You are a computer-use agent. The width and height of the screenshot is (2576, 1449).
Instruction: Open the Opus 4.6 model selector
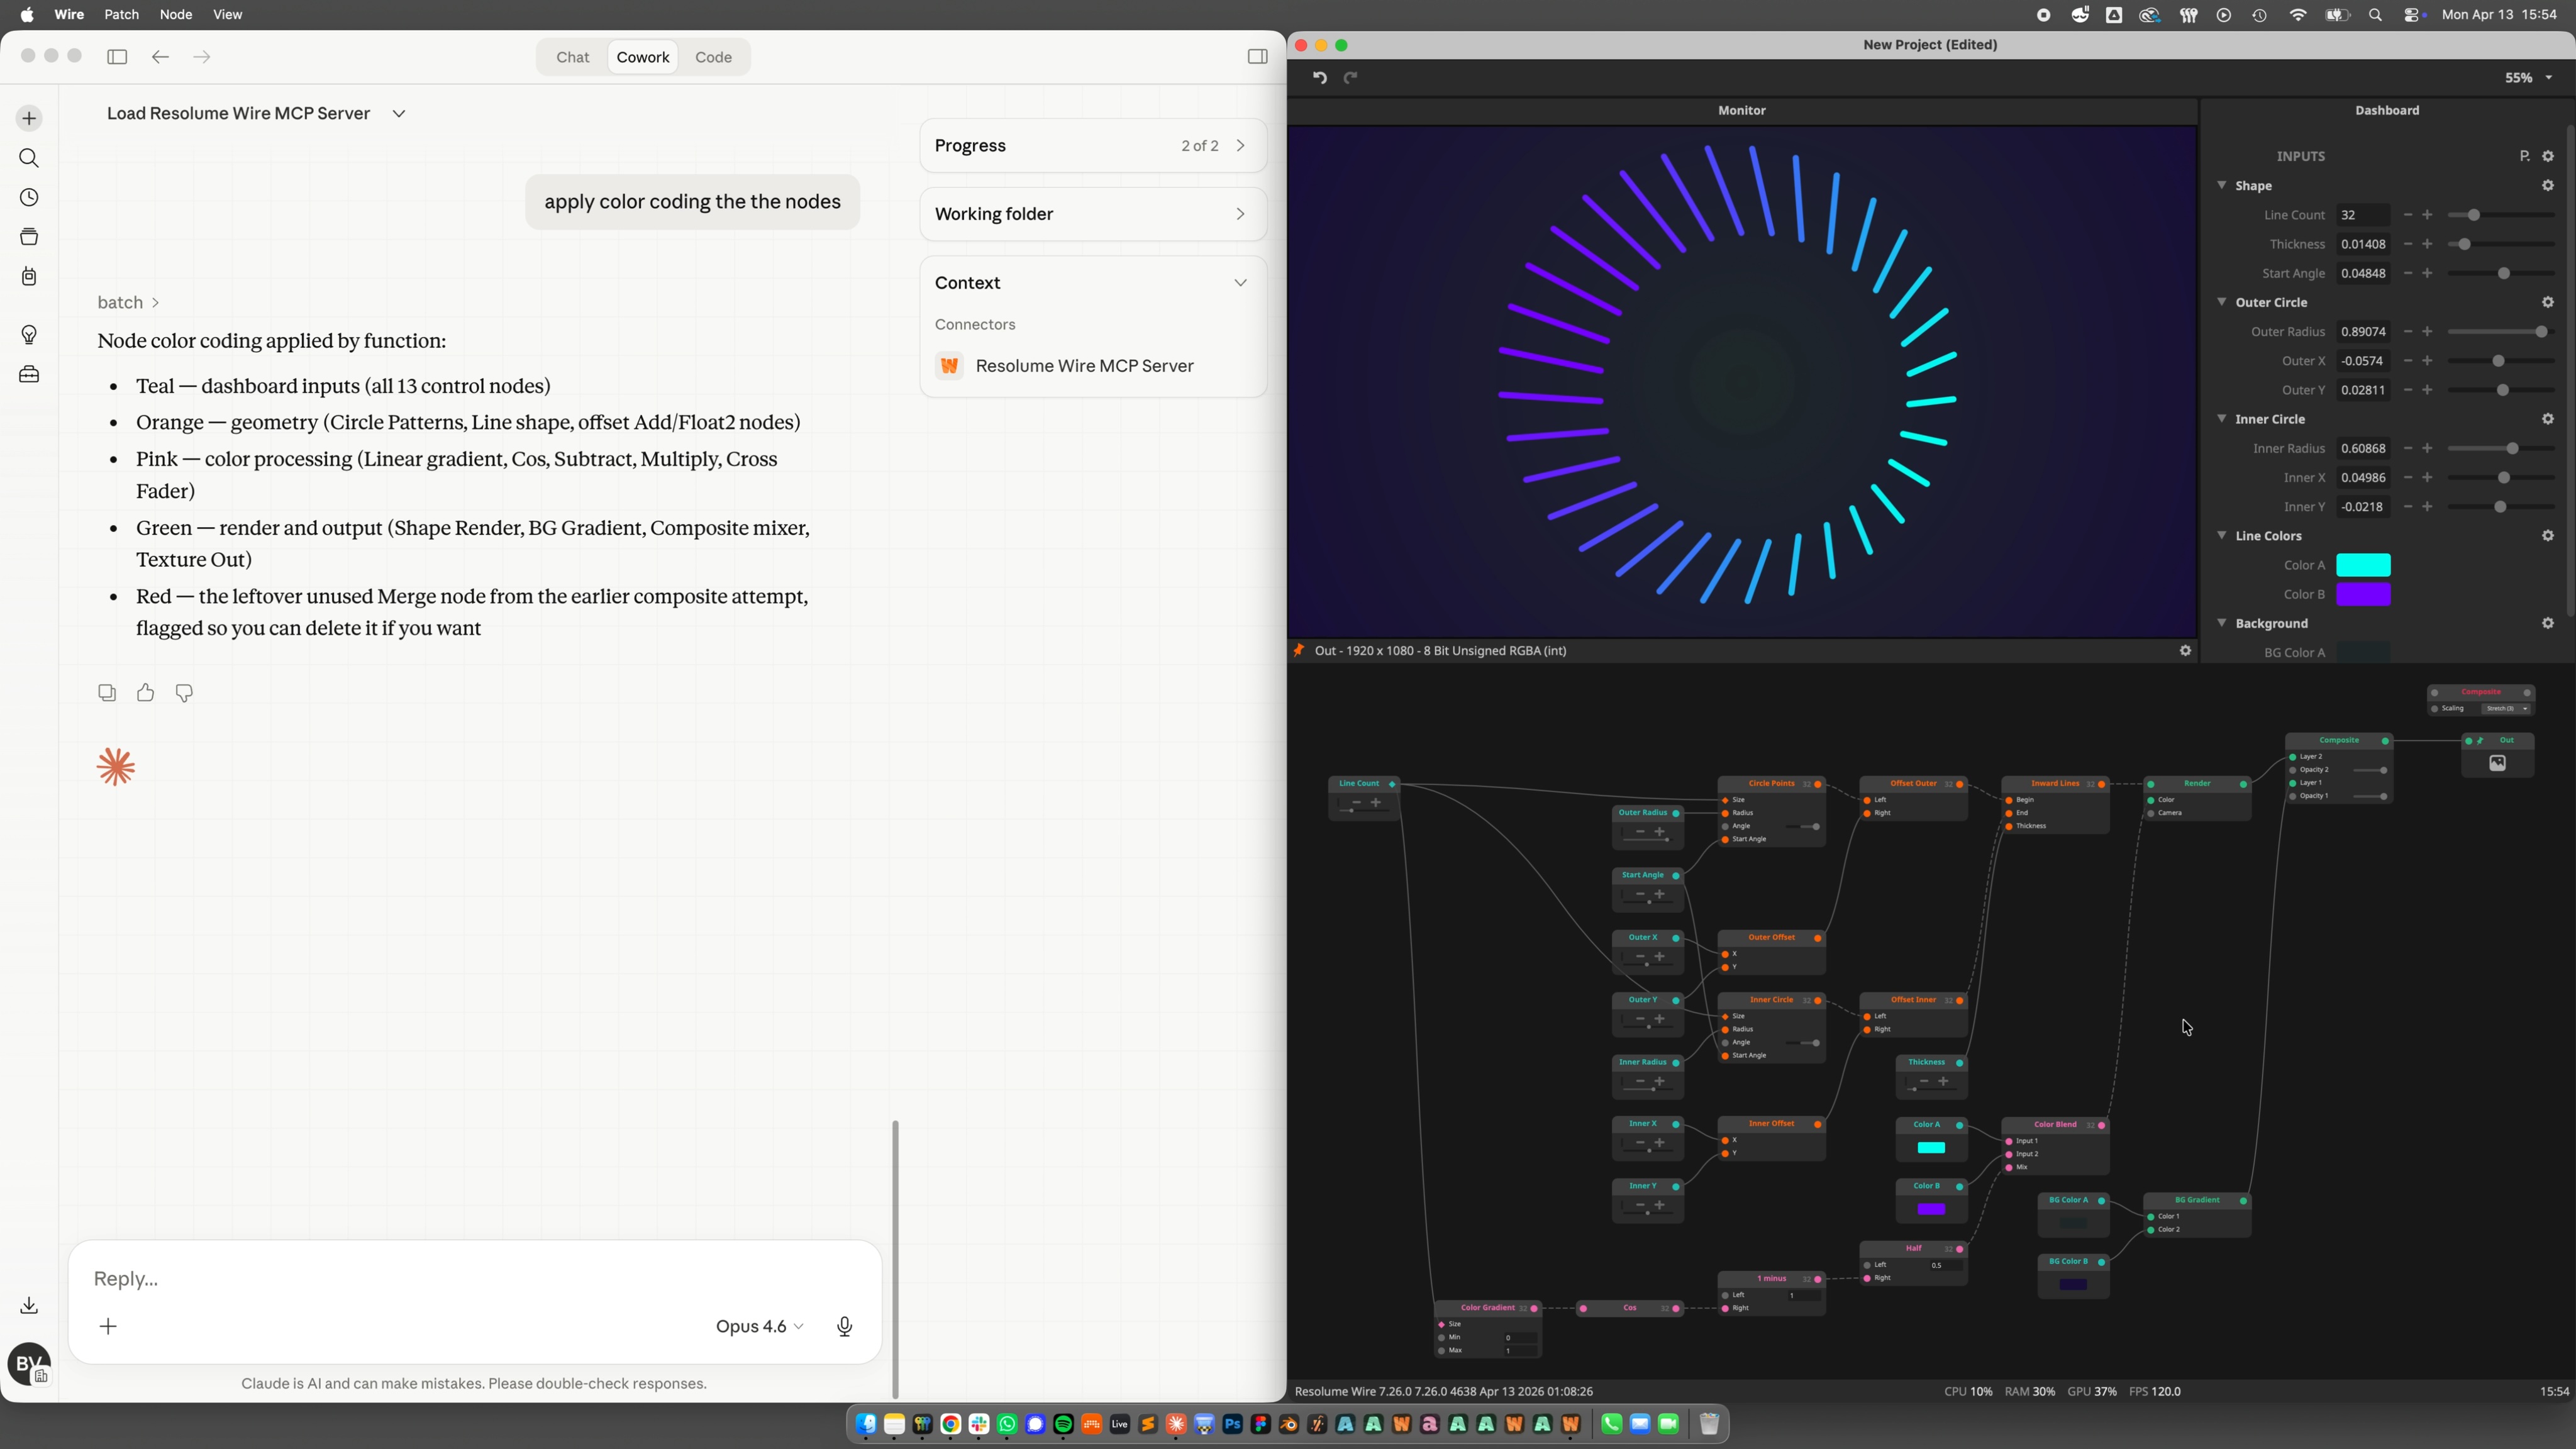pos(759,1327)
